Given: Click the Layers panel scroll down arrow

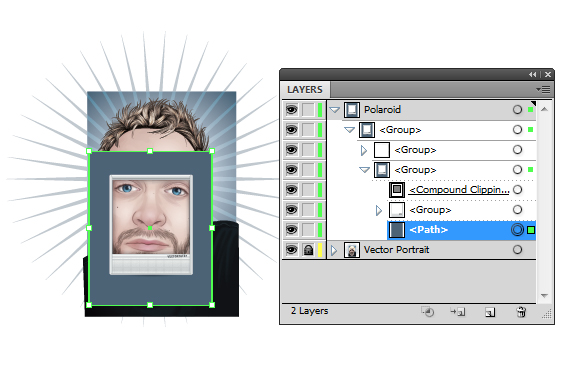Looking at the screenshot, I should click(544, 296).
